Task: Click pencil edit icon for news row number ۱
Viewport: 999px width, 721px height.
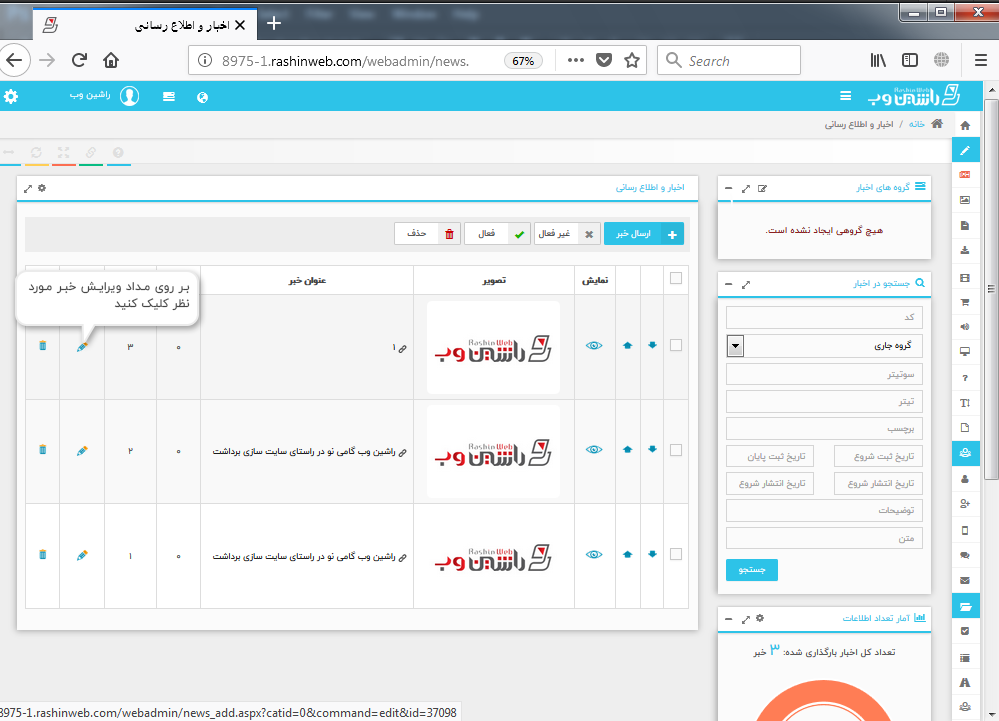Action: click(x=82, y=555)
